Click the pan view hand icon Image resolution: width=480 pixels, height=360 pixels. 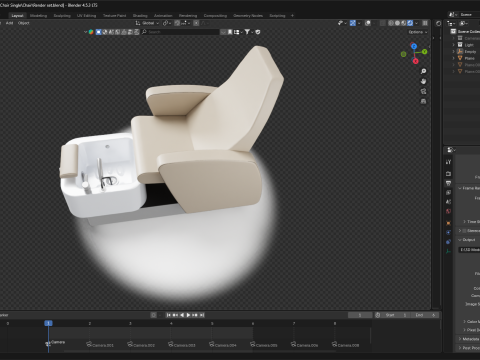(423, 81)
